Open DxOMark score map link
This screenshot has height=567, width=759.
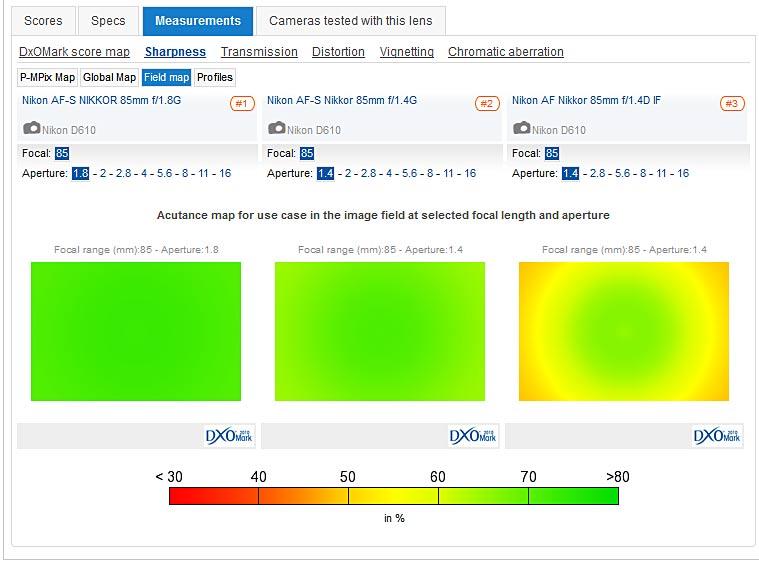point(74,52)
